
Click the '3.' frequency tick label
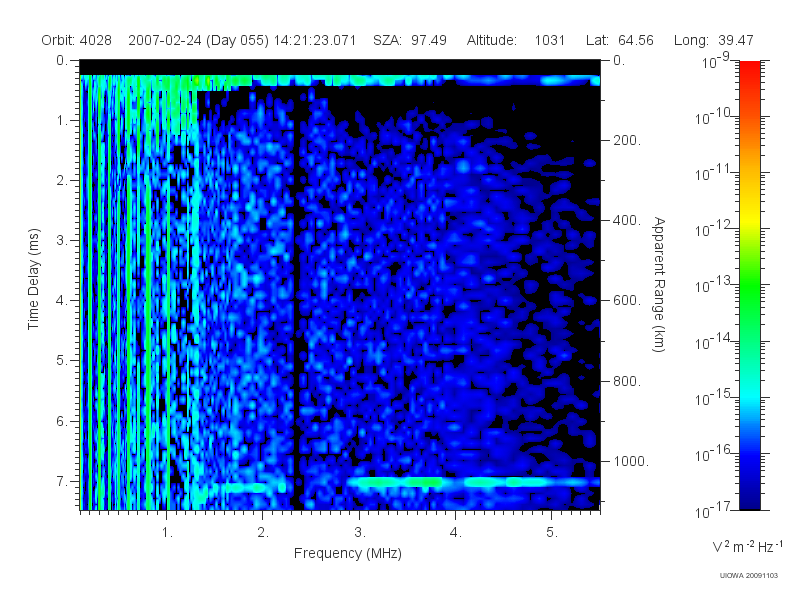[360, 533]
